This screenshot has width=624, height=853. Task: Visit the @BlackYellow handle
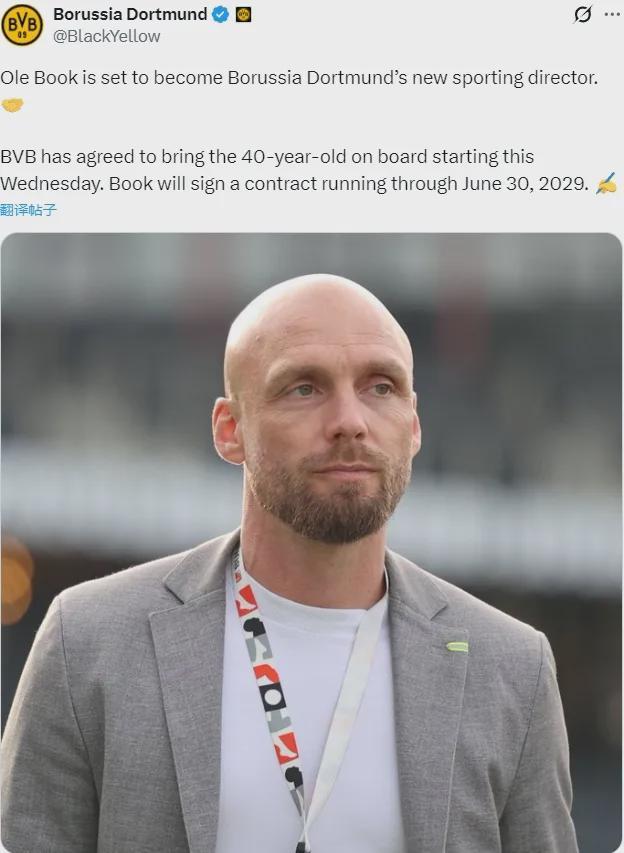[107, 36]
